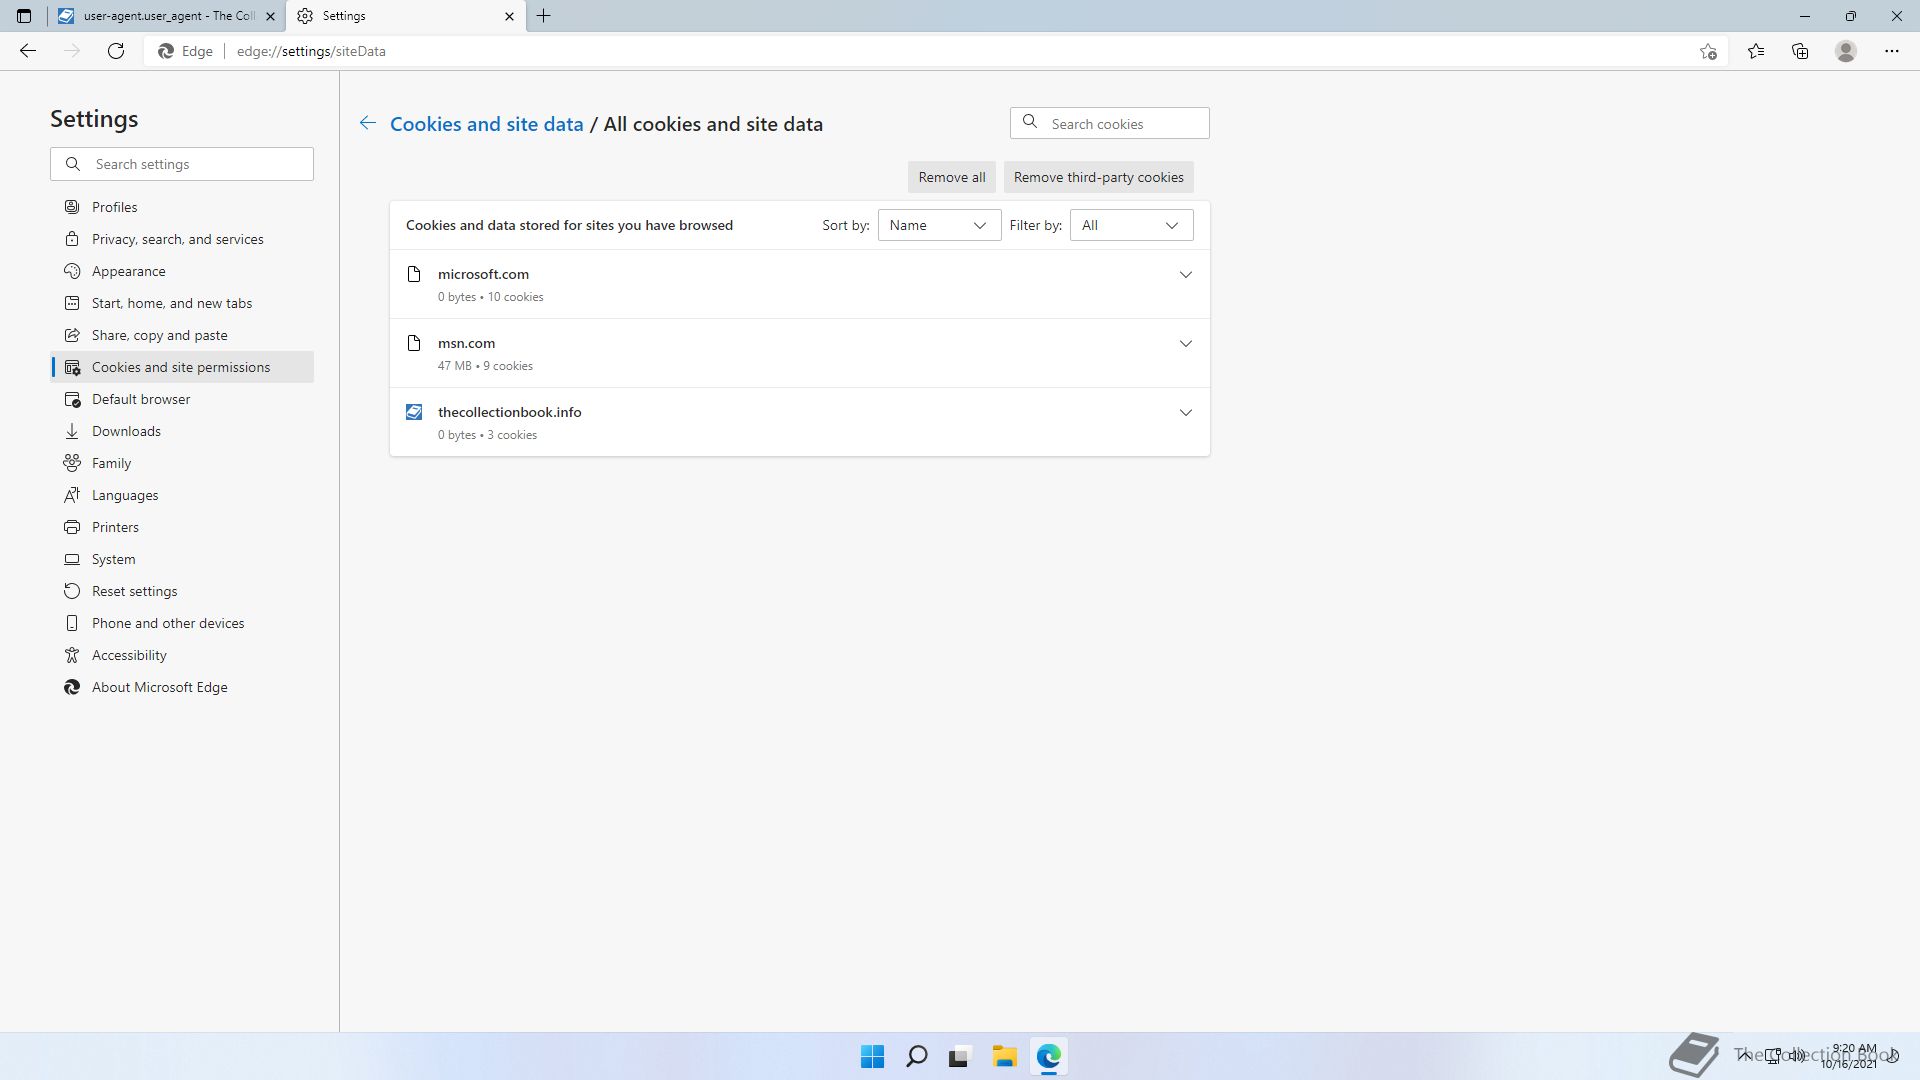Click the thecollectionbook.info site name

pyautogui.click(x=509, y=412)
